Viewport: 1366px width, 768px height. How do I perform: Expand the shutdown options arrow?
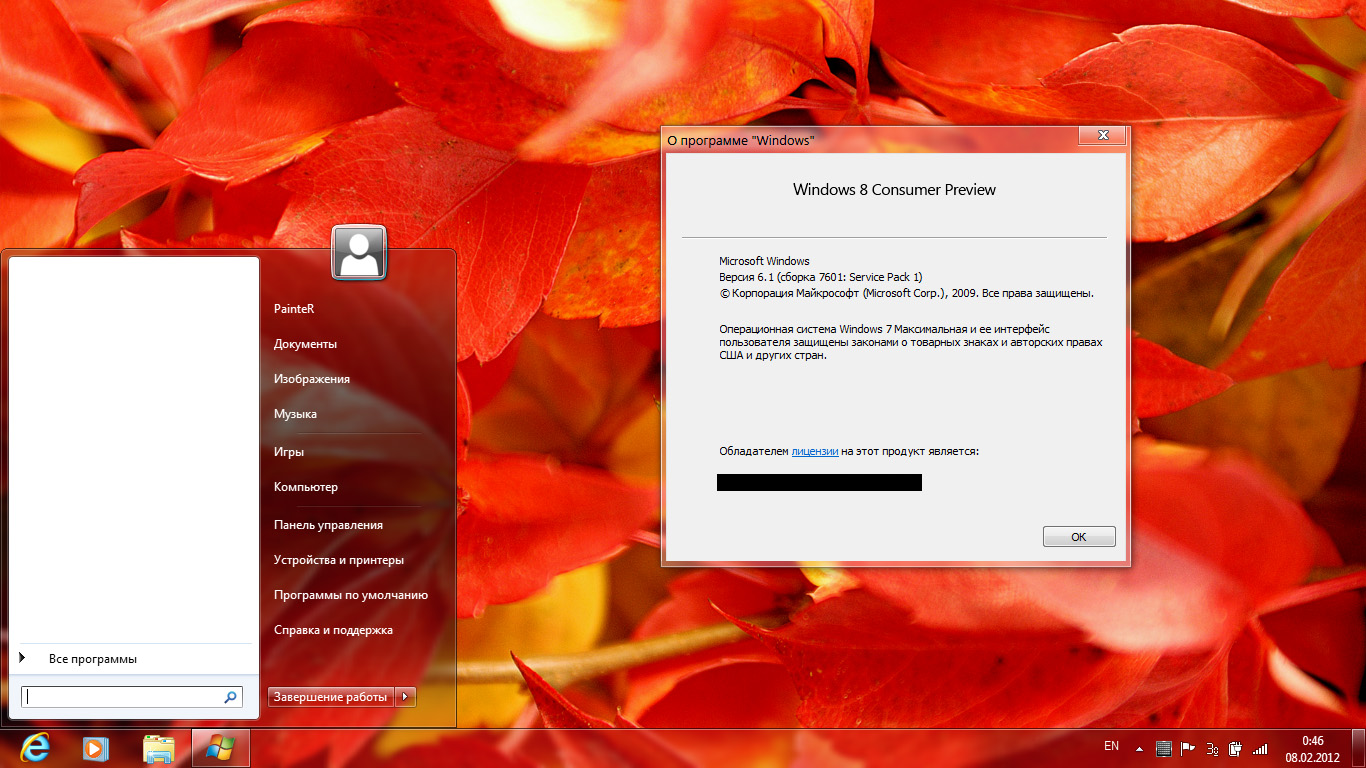click(405, 697)
